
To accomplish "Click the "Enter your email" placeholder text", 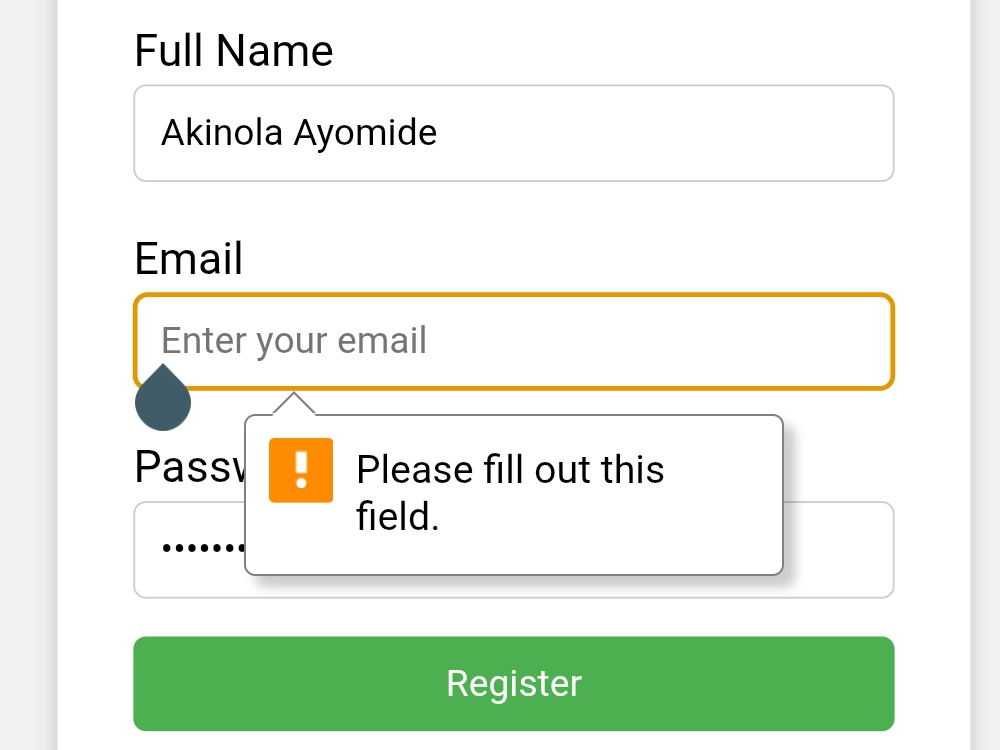I will [x=294, y=341].
